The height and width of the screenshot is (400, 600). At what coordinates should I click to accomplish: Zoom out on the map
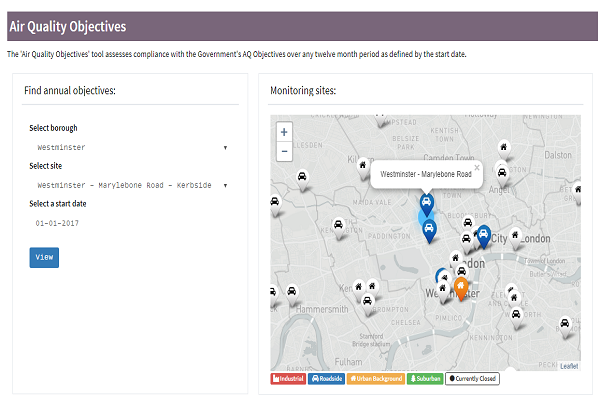(x=284, y=151)
